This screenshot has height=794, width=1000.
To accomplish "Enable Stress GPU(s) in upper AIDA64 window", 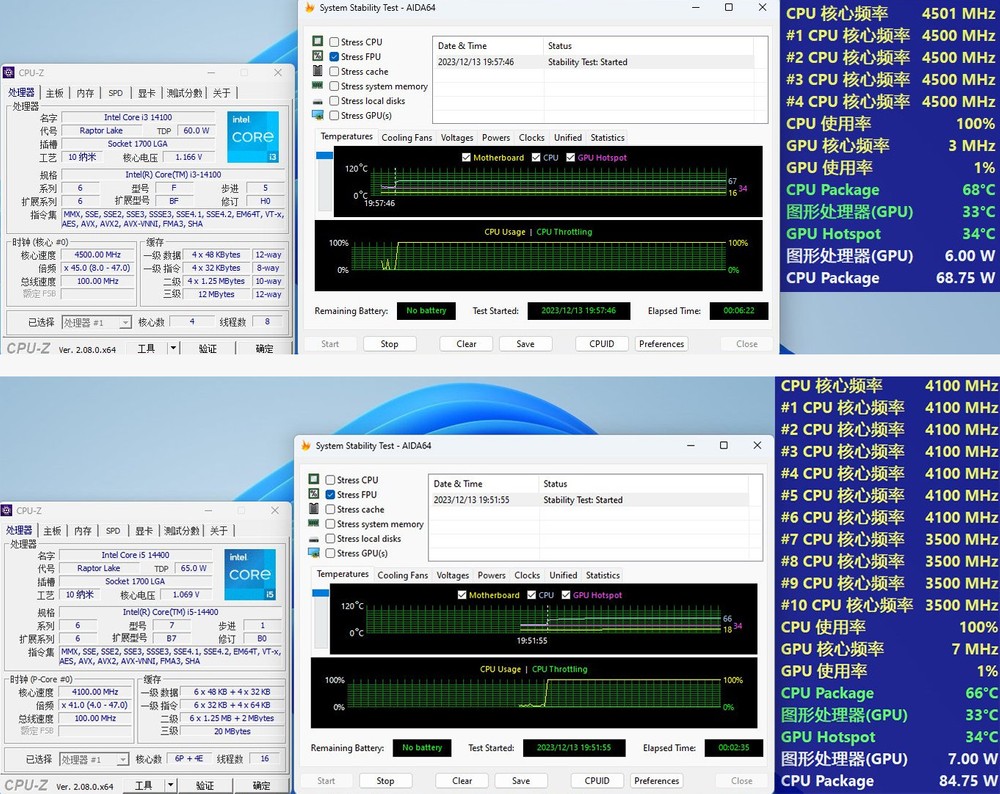I will (x=334, y=115).
